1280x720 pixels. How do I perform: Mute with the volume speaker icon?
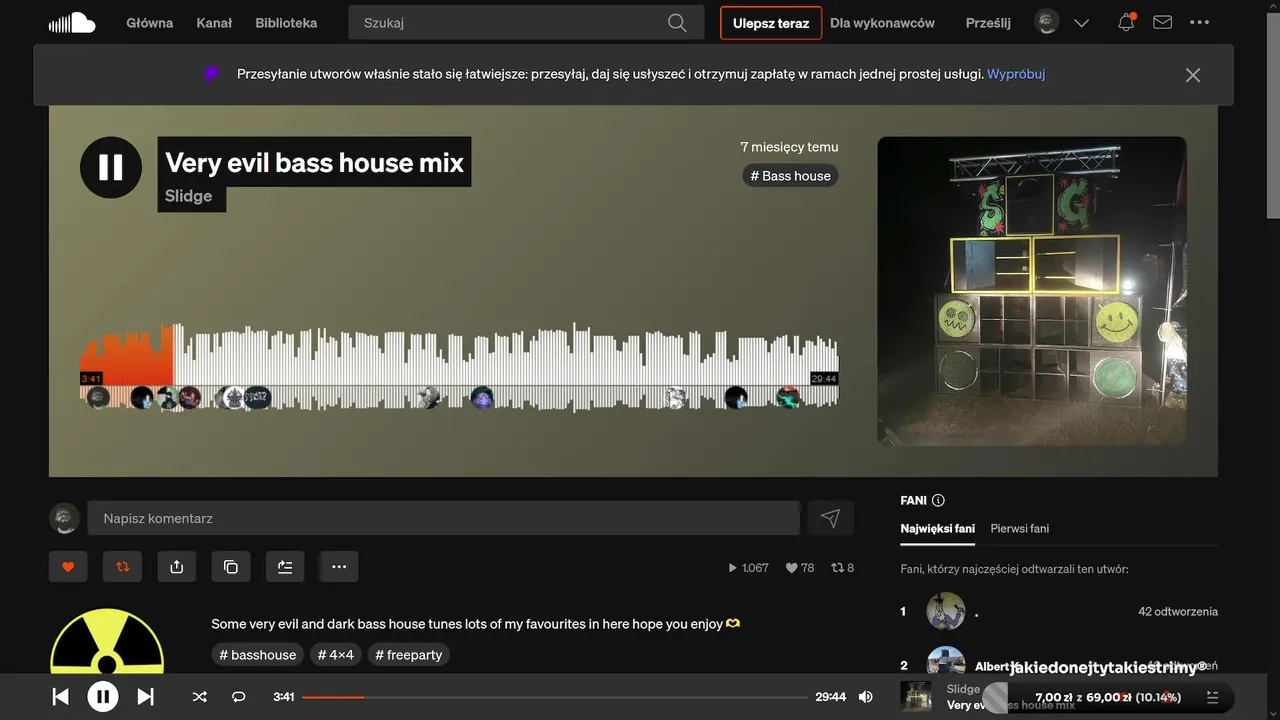point(866,697)
